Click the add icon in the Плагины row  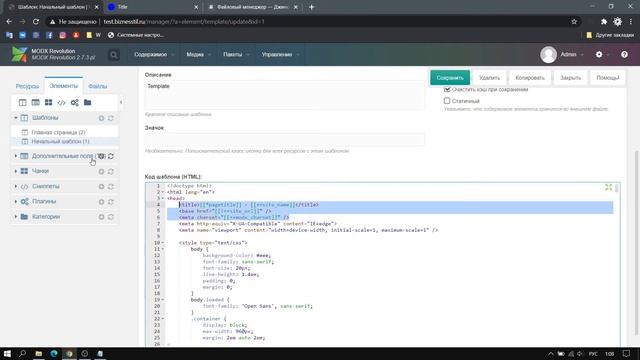[101, 202]
